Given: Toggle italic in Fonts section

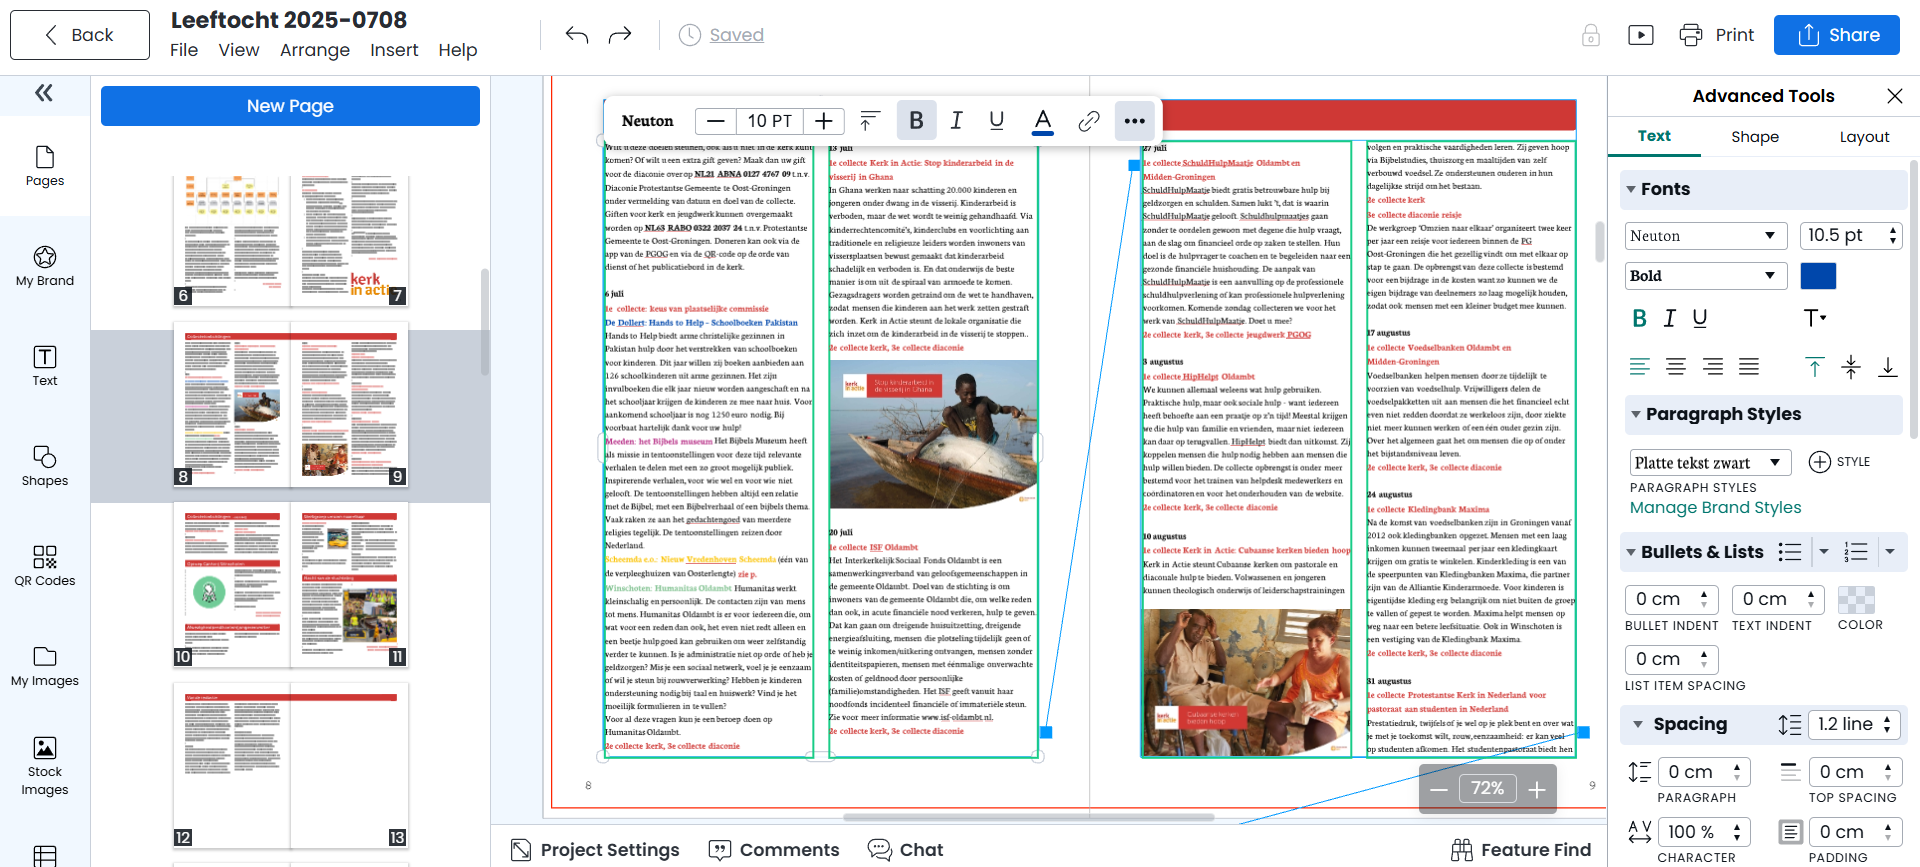Looking at the screenshot, I should coord(1669,318).
